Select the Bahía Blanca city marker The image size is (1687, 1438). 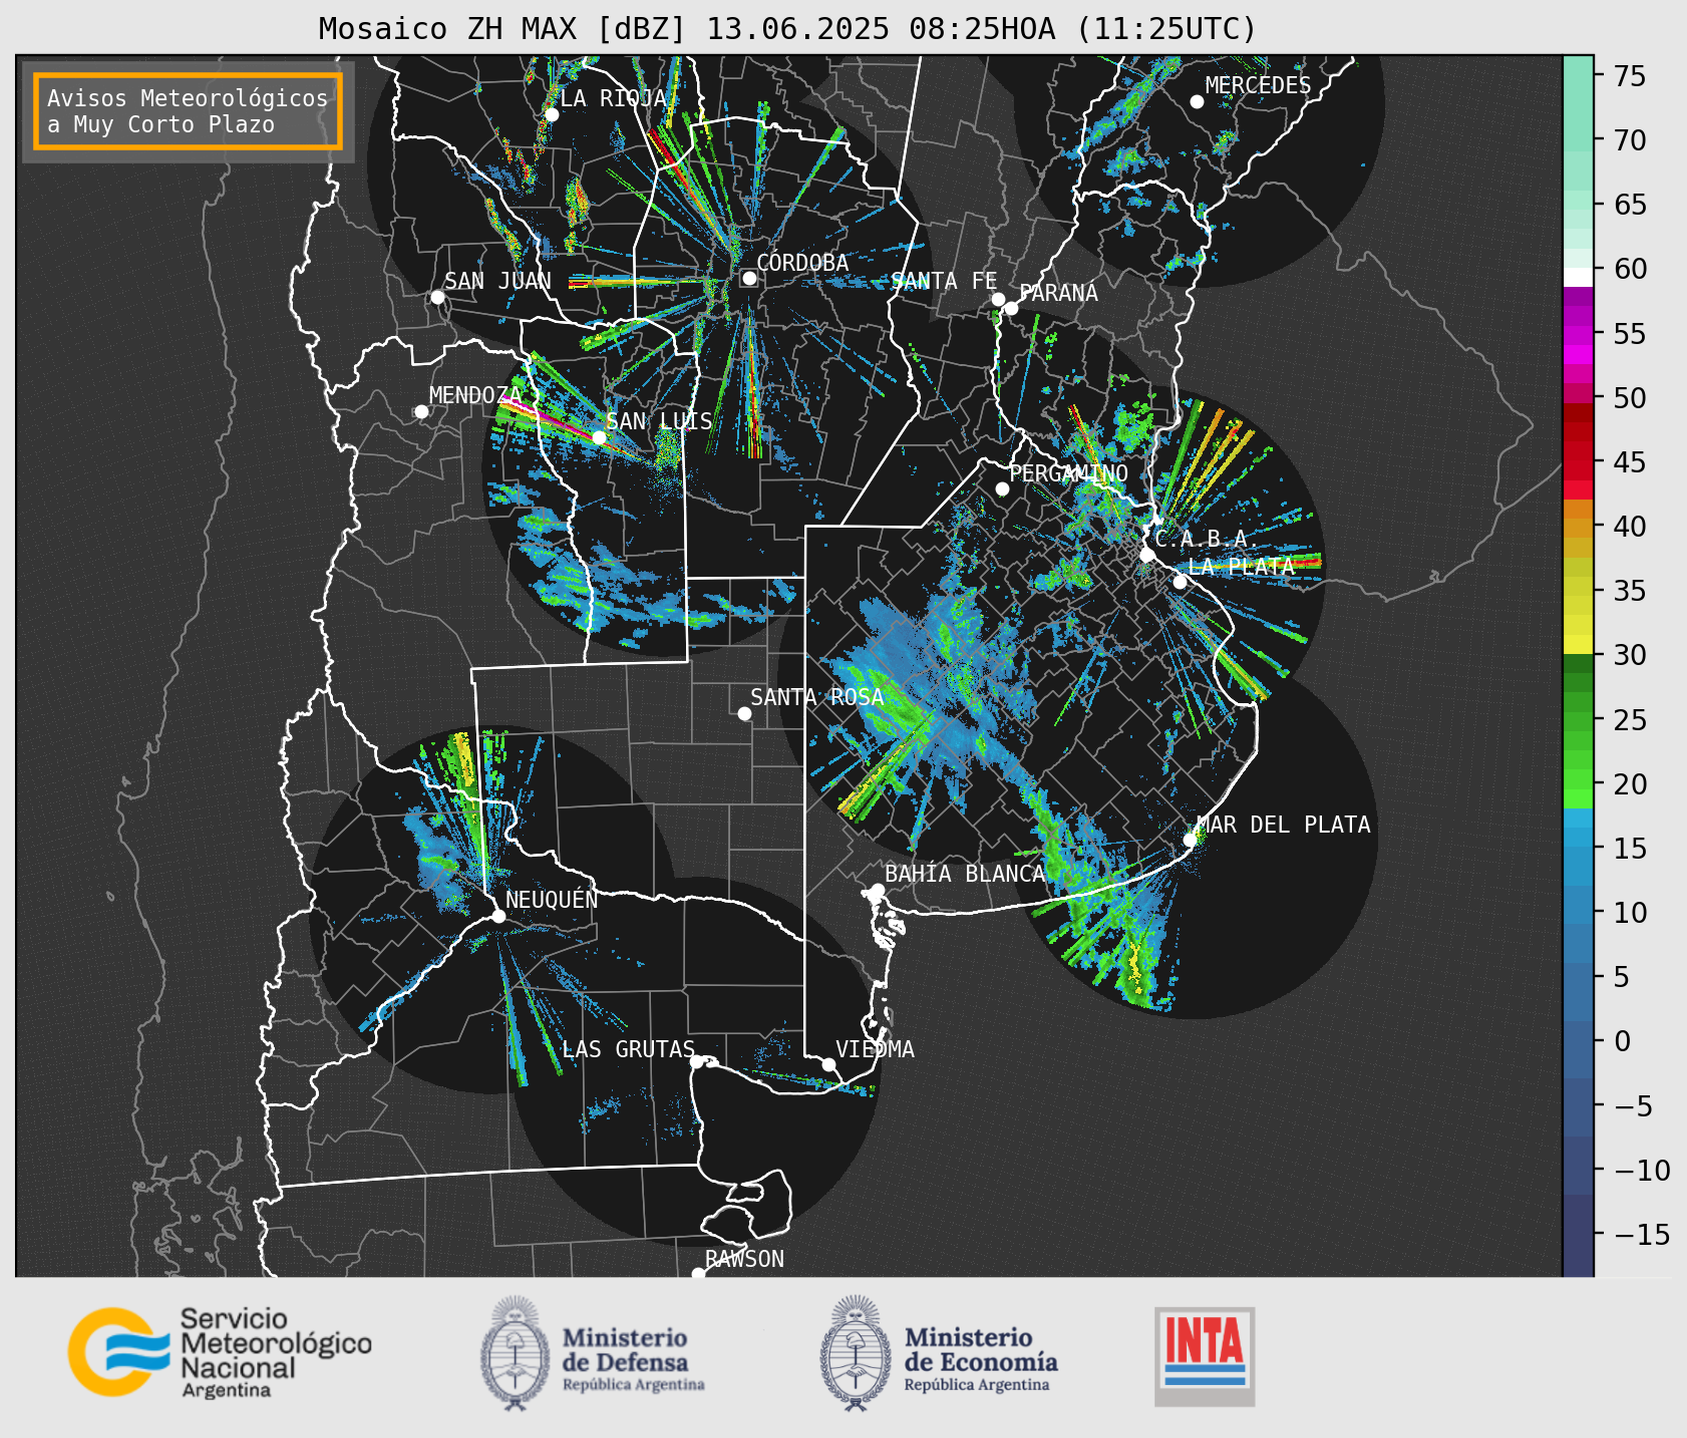[x=877, y=890]
